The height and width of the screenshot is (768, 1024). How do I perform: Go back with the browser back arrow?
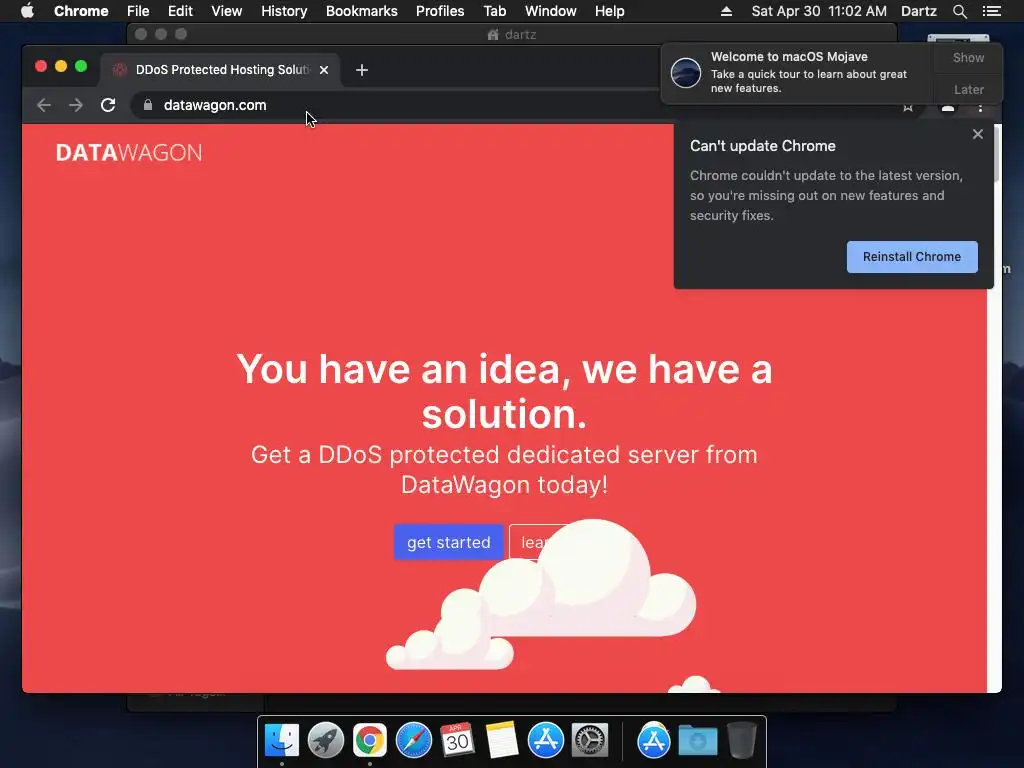[x=44, y=105]
